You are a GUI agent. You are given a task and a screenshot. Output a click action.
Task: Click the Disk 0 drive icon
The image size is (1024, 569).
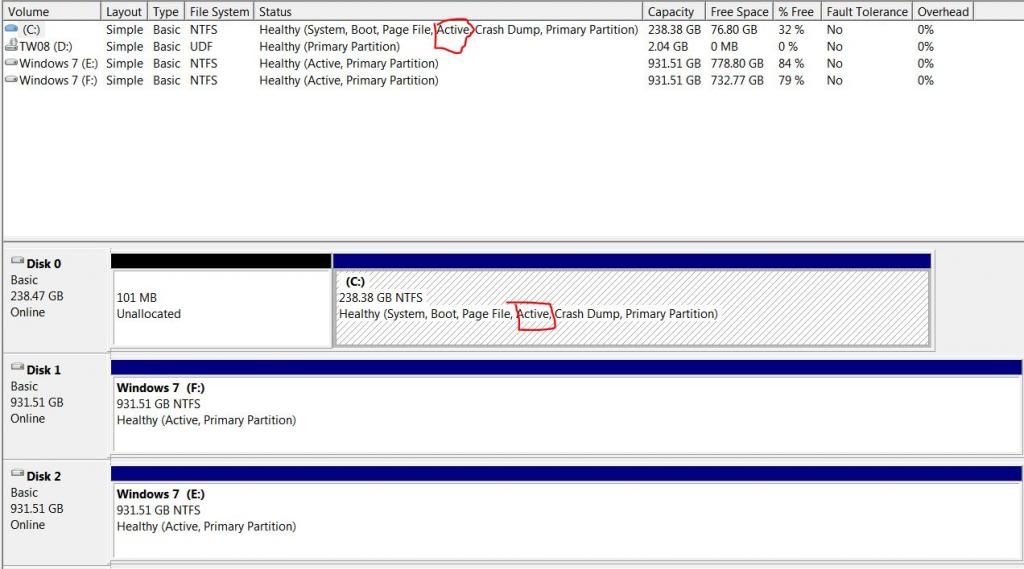(17, 263)
